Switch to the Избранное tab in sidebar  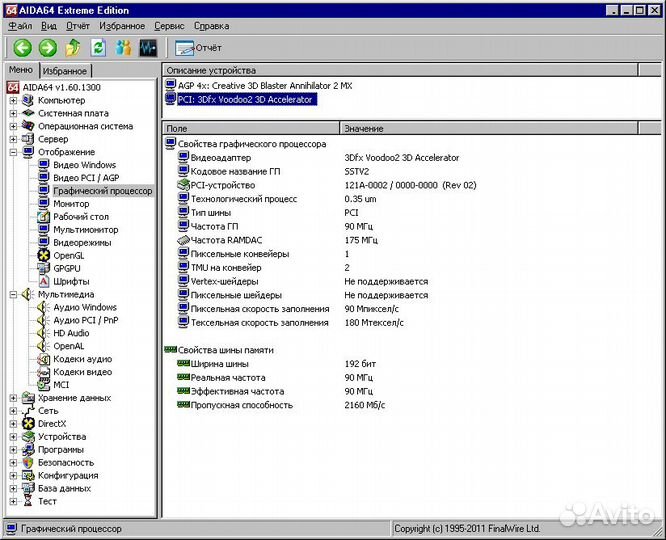(65, 71)
